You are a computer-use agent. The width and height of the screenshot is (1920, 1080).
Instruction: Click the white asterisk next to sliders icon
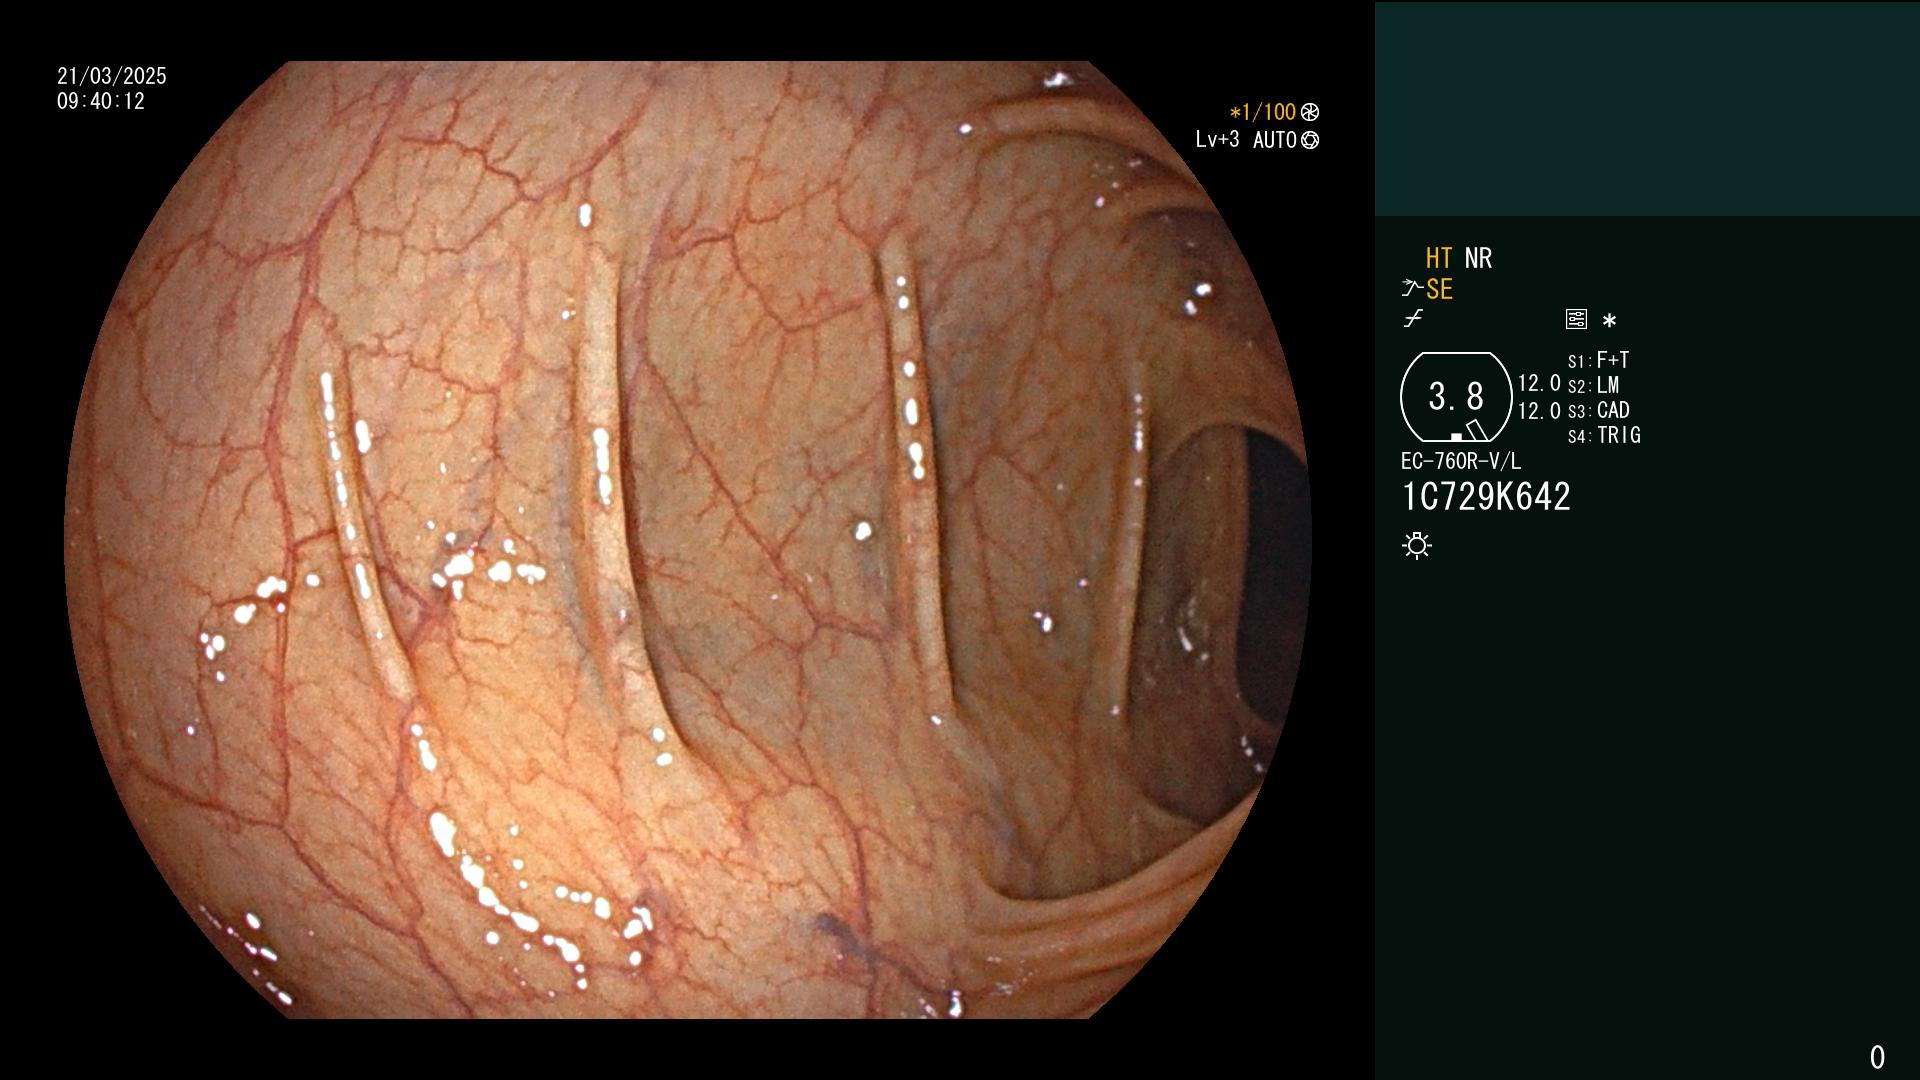pos(1609,320)
